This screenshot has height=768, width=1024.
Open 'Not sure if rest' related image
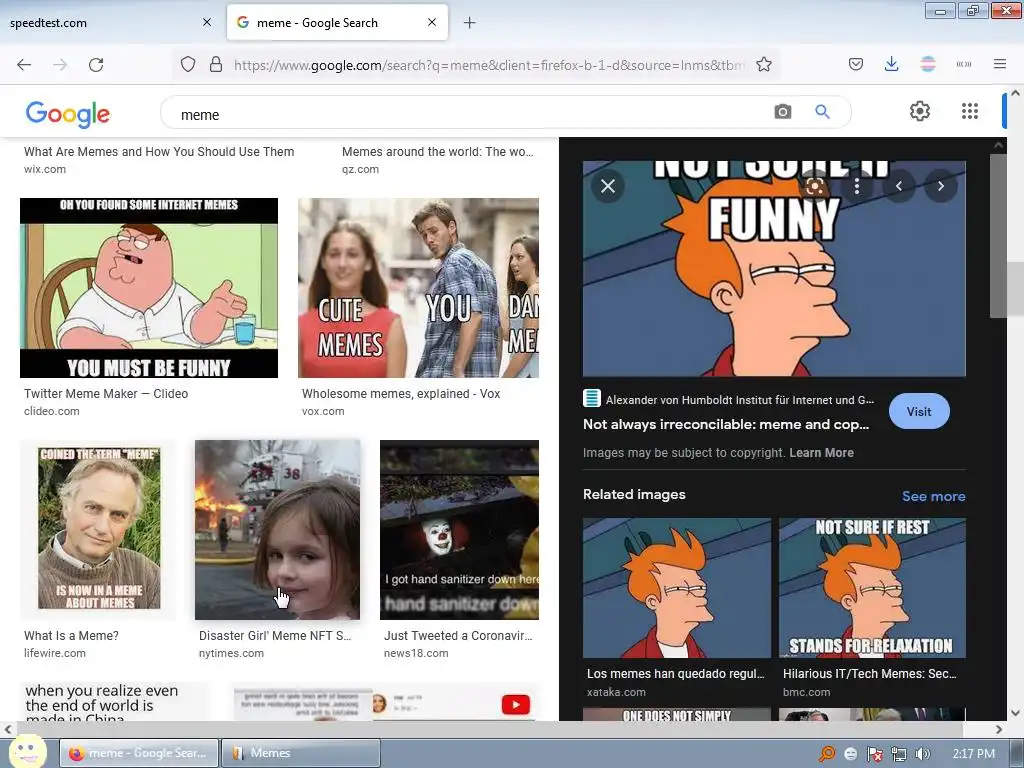tap(872, 588)
